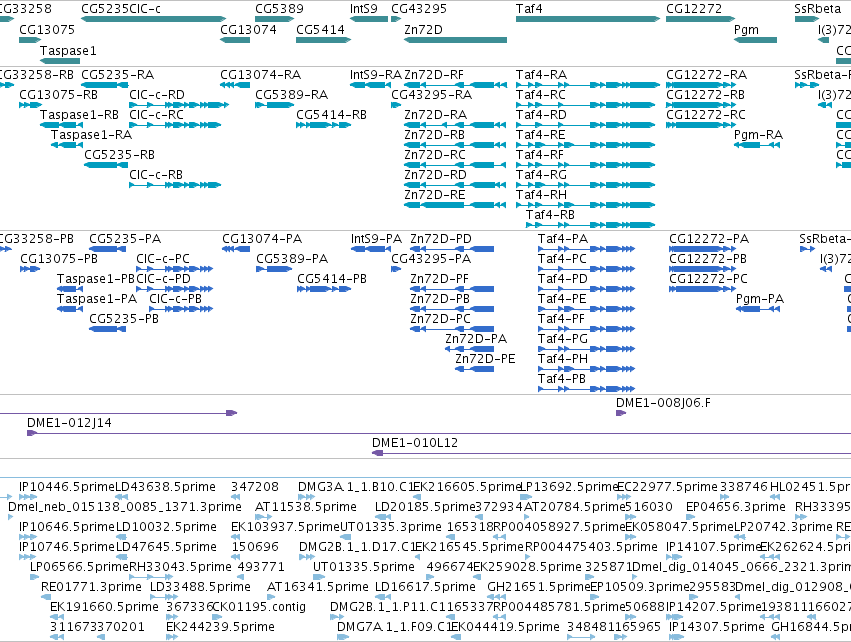The image size is (851, 642).
Task: Click protein Taf4-PB
Action: pos(586,389)
